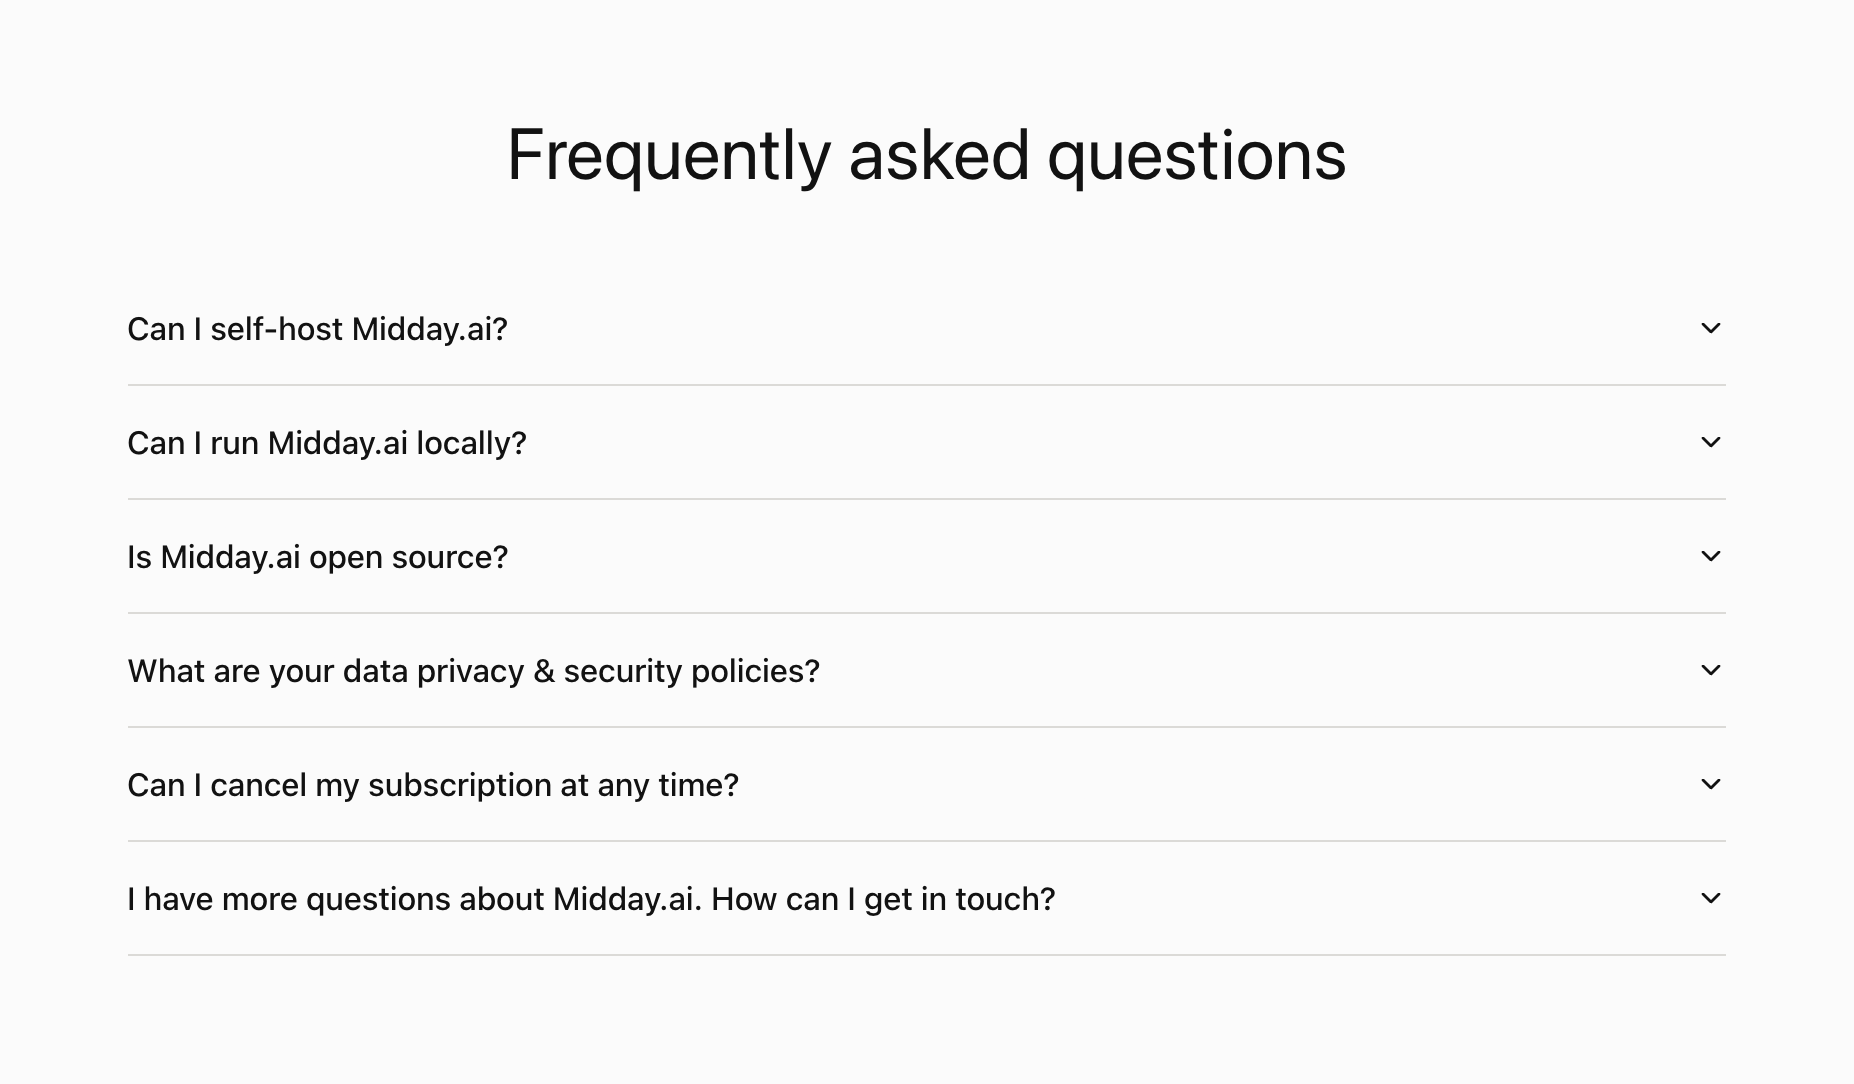Click the word 'questions' in the page title
1854x1084 pixels.
(x=1196, y=157)
